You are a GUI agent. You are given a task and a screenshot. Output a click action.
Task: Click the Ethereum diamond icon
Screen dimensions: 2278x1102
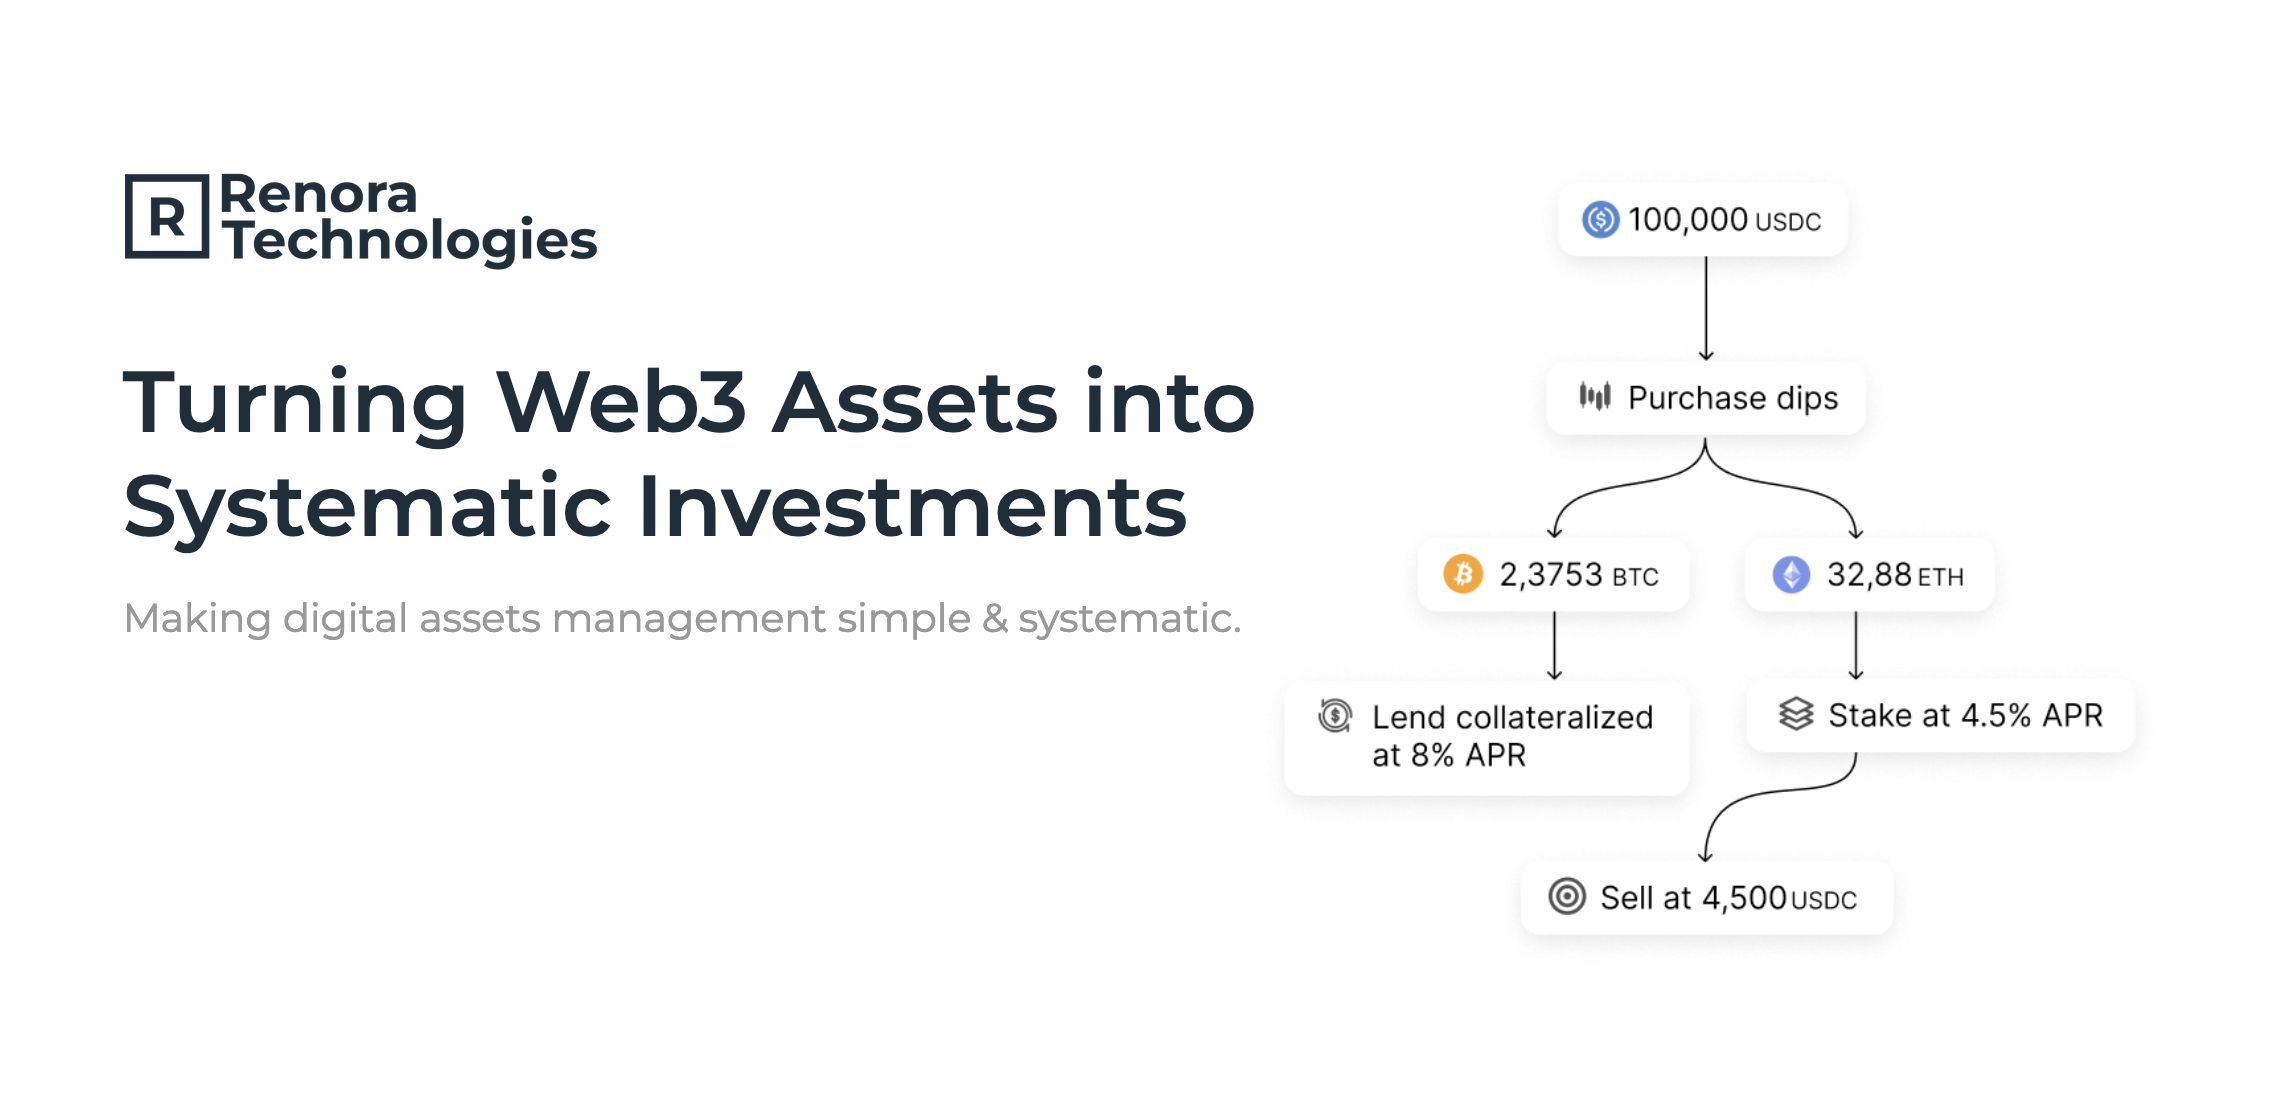[x=1791, y=574]
